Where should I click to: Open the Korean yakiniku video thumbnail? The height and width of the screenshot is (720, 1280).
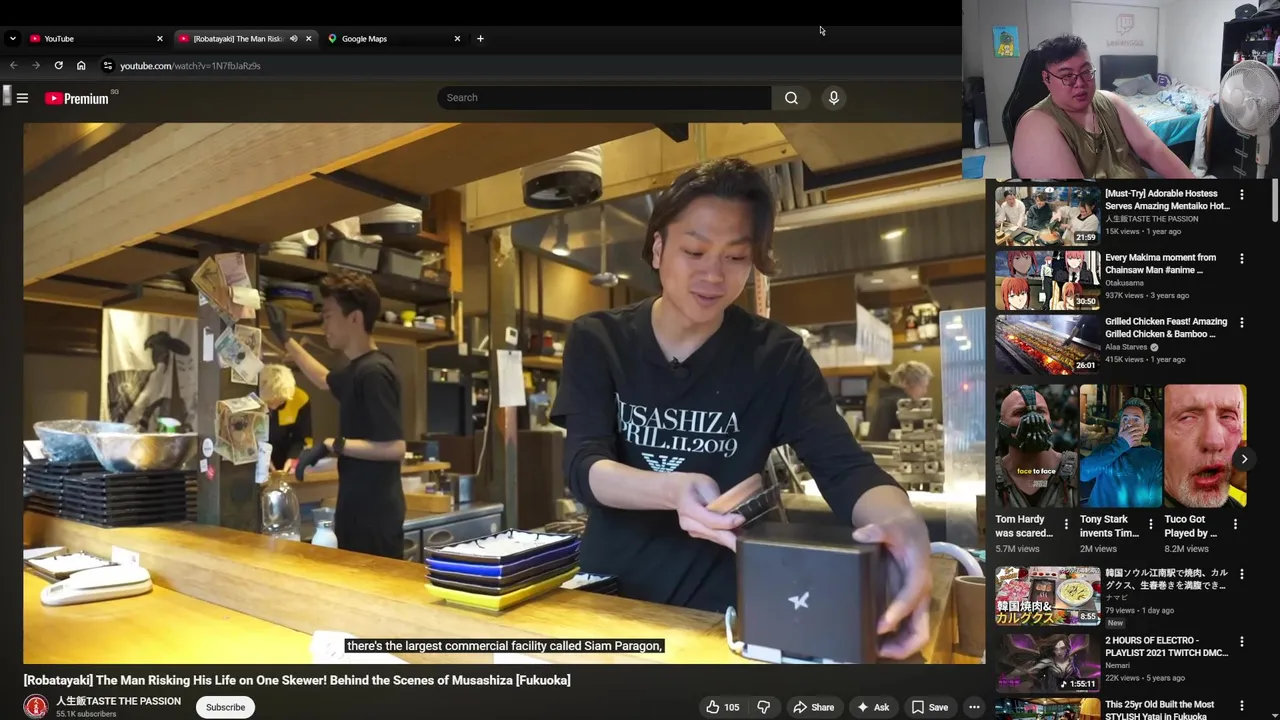(1047, 596)
